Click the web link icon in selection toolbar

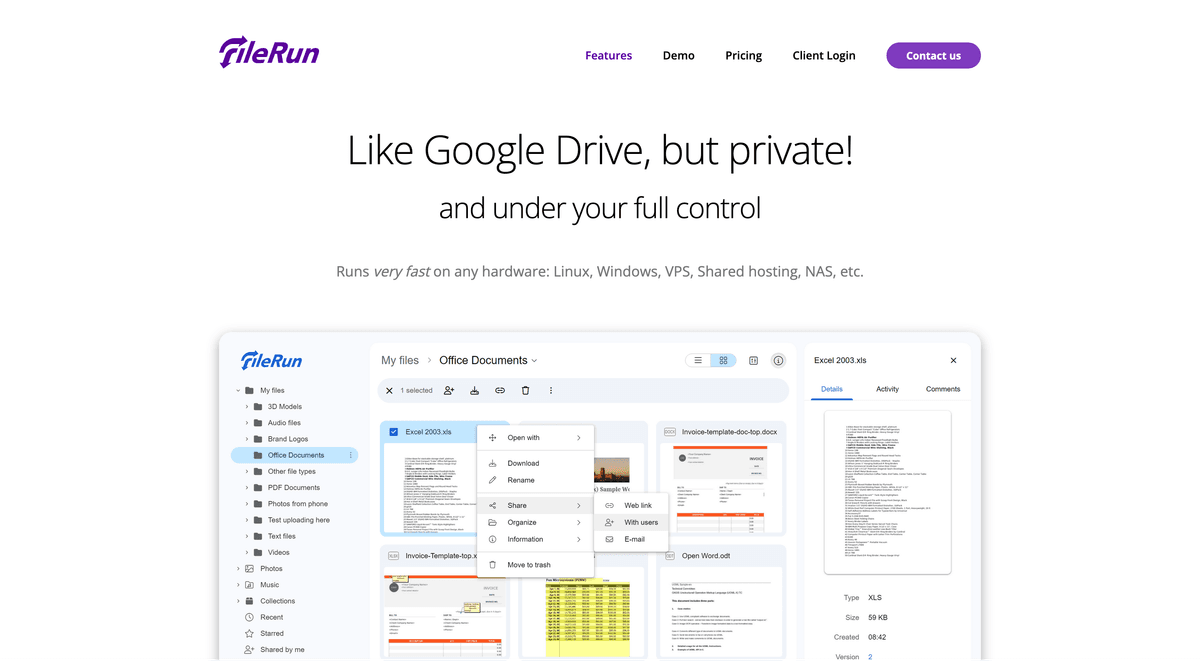(x=500, y=391)
